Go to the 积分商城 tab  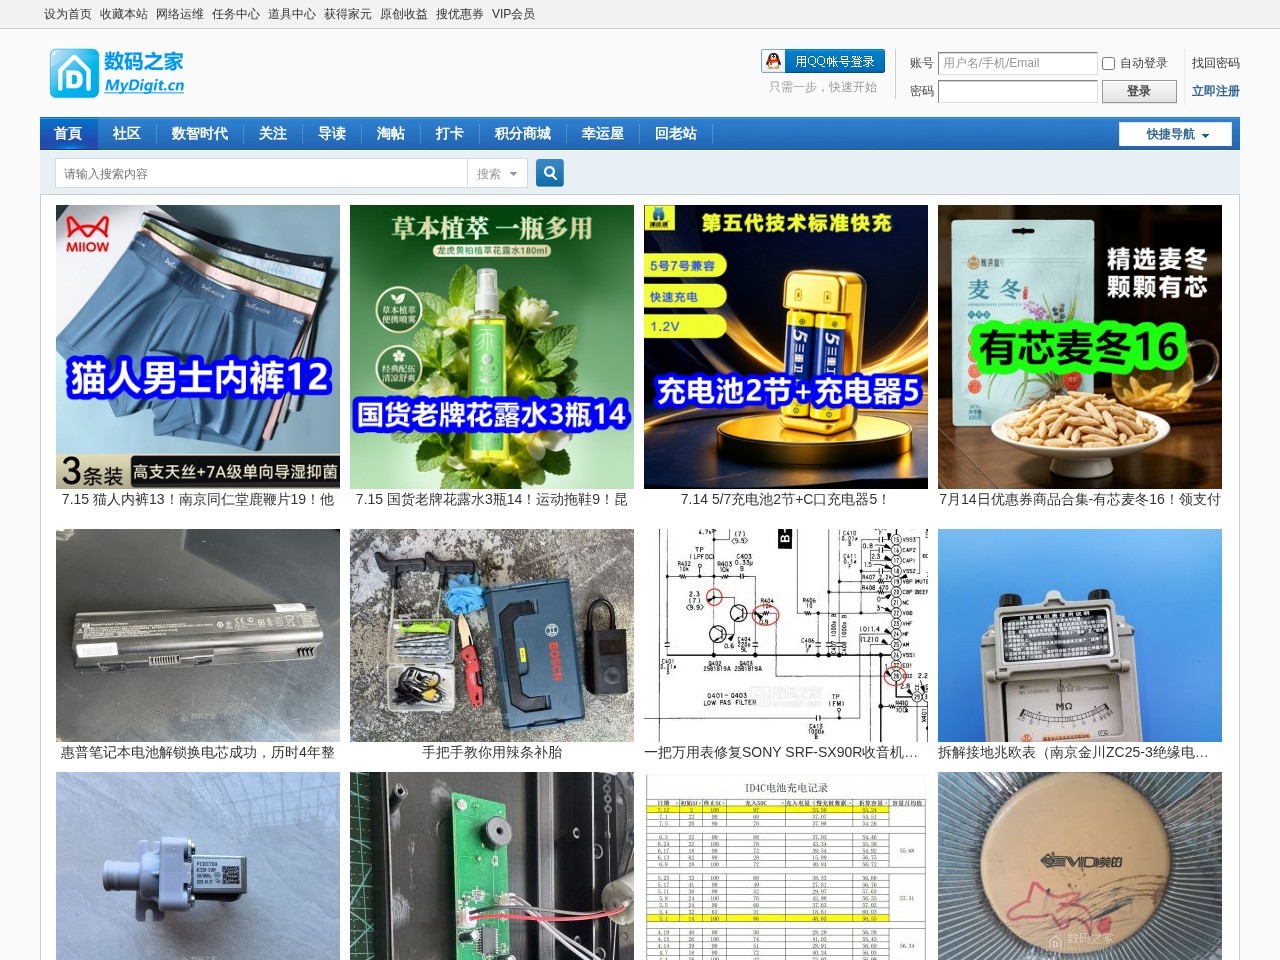tap(522, 133)
